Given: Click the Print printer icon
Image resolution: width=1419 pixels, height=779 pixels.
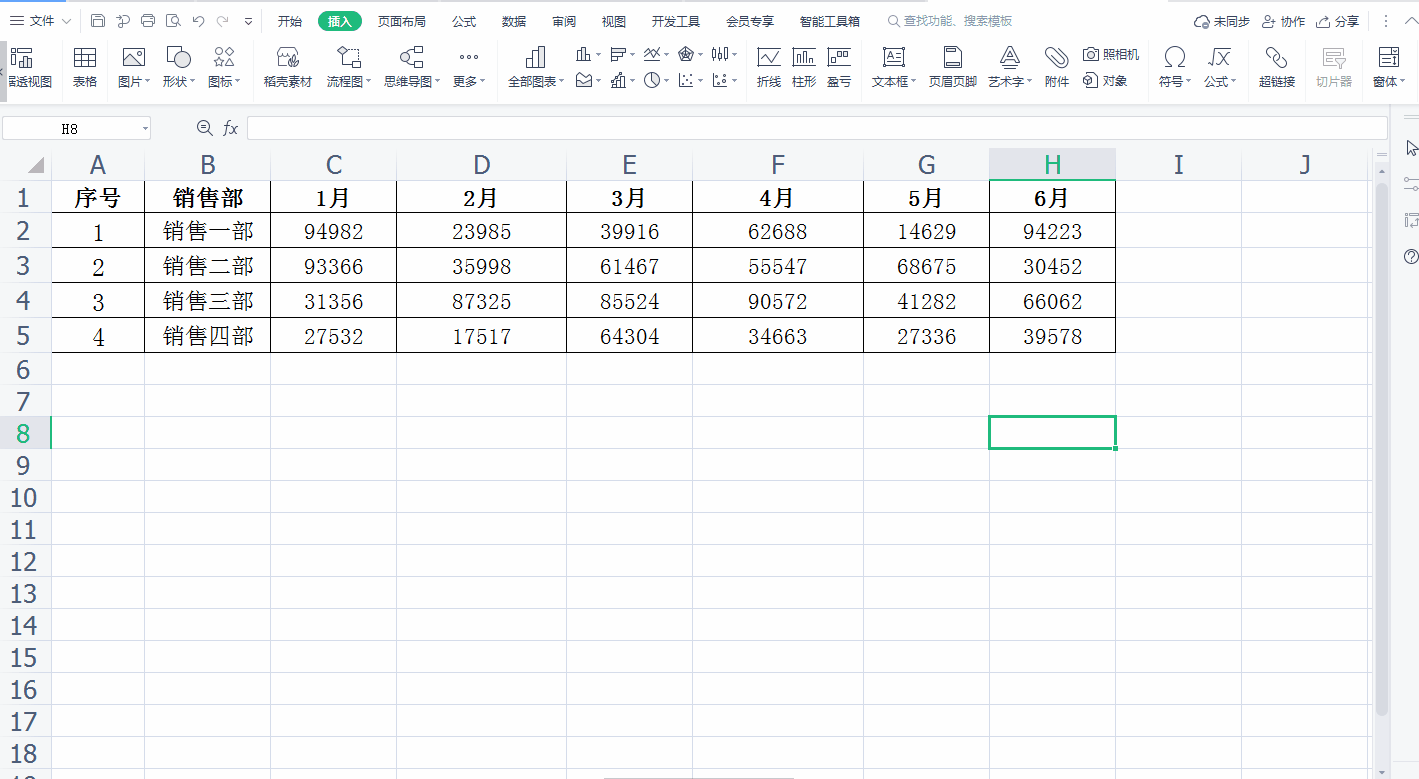Looking at the screenshot, I should coord(148,21).
